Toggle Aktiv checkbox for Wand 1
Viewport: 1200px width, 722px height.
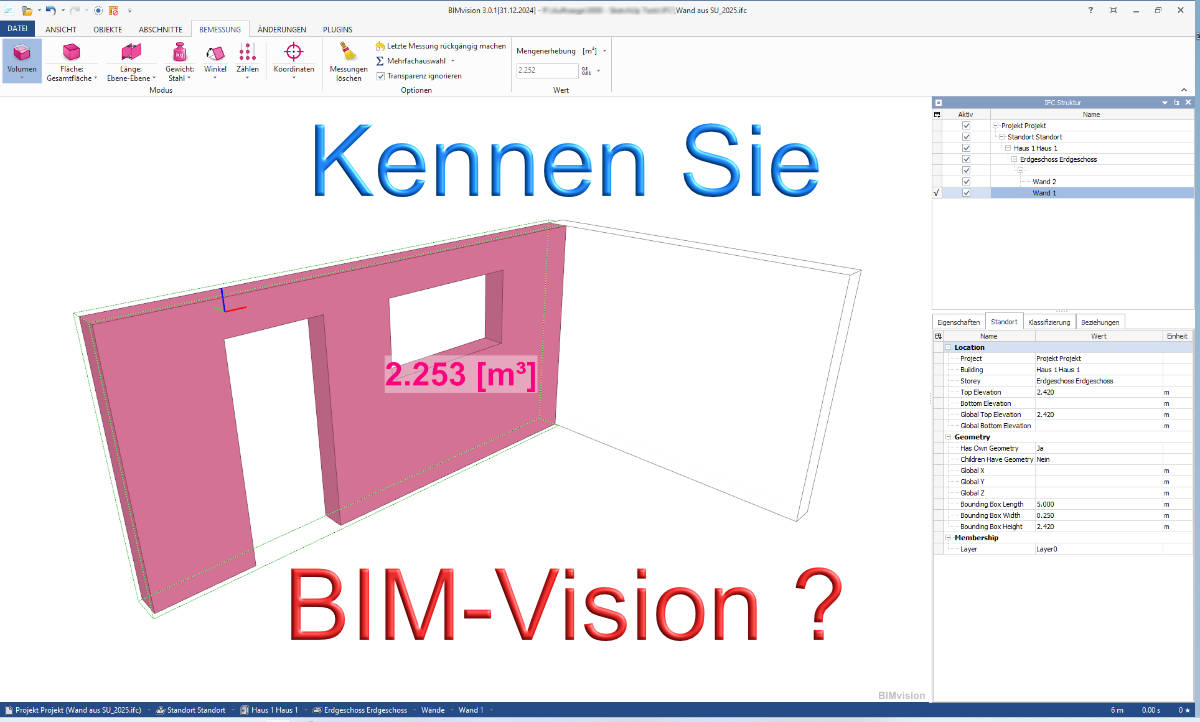[x=966, y=192]
